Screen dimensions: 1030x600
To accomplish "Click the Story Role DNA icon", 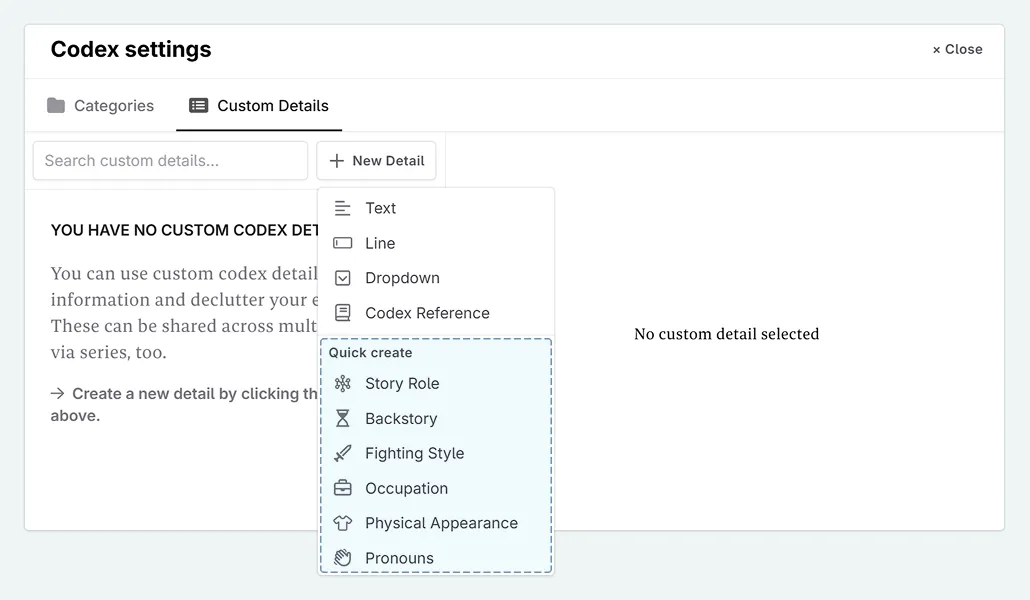I will click(x=344, y=383).
